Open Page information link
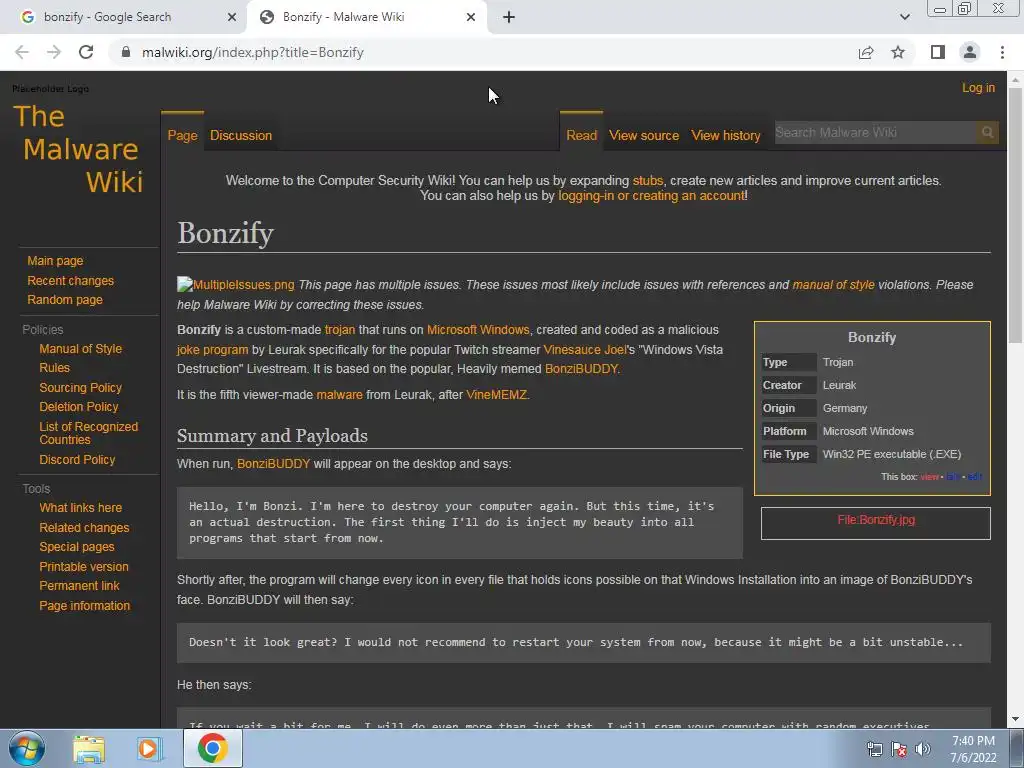Screen dimensions: 1024x768 84,605
